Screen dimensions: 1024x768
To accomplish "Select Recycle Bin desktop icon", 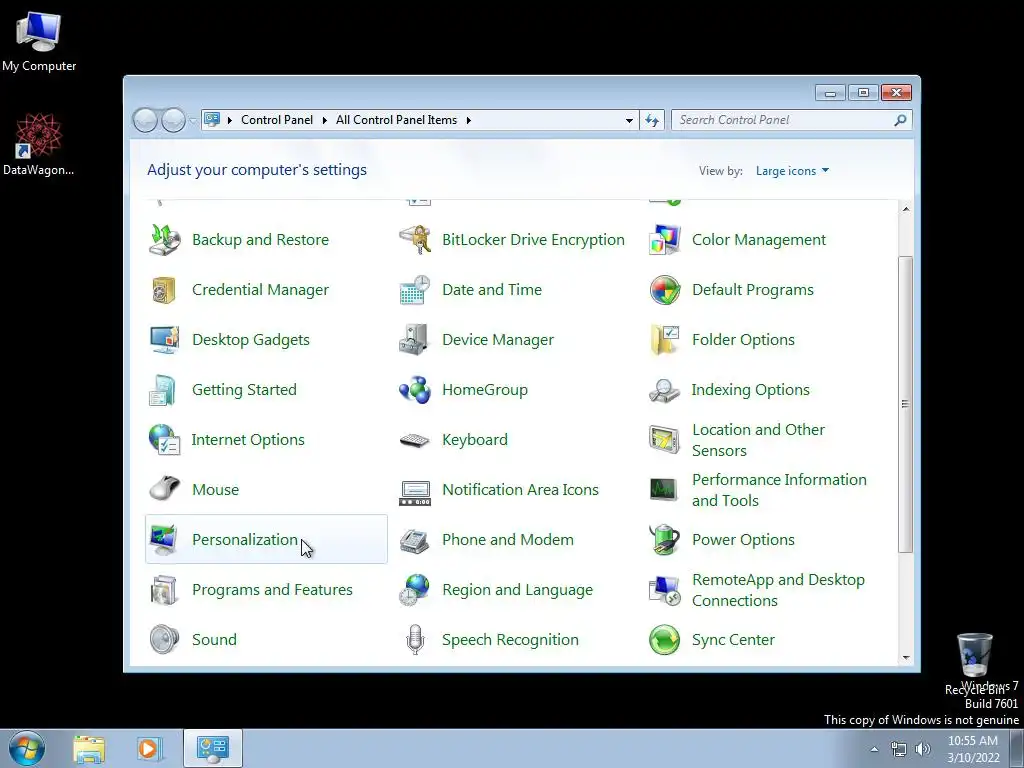I will point(974,664).
